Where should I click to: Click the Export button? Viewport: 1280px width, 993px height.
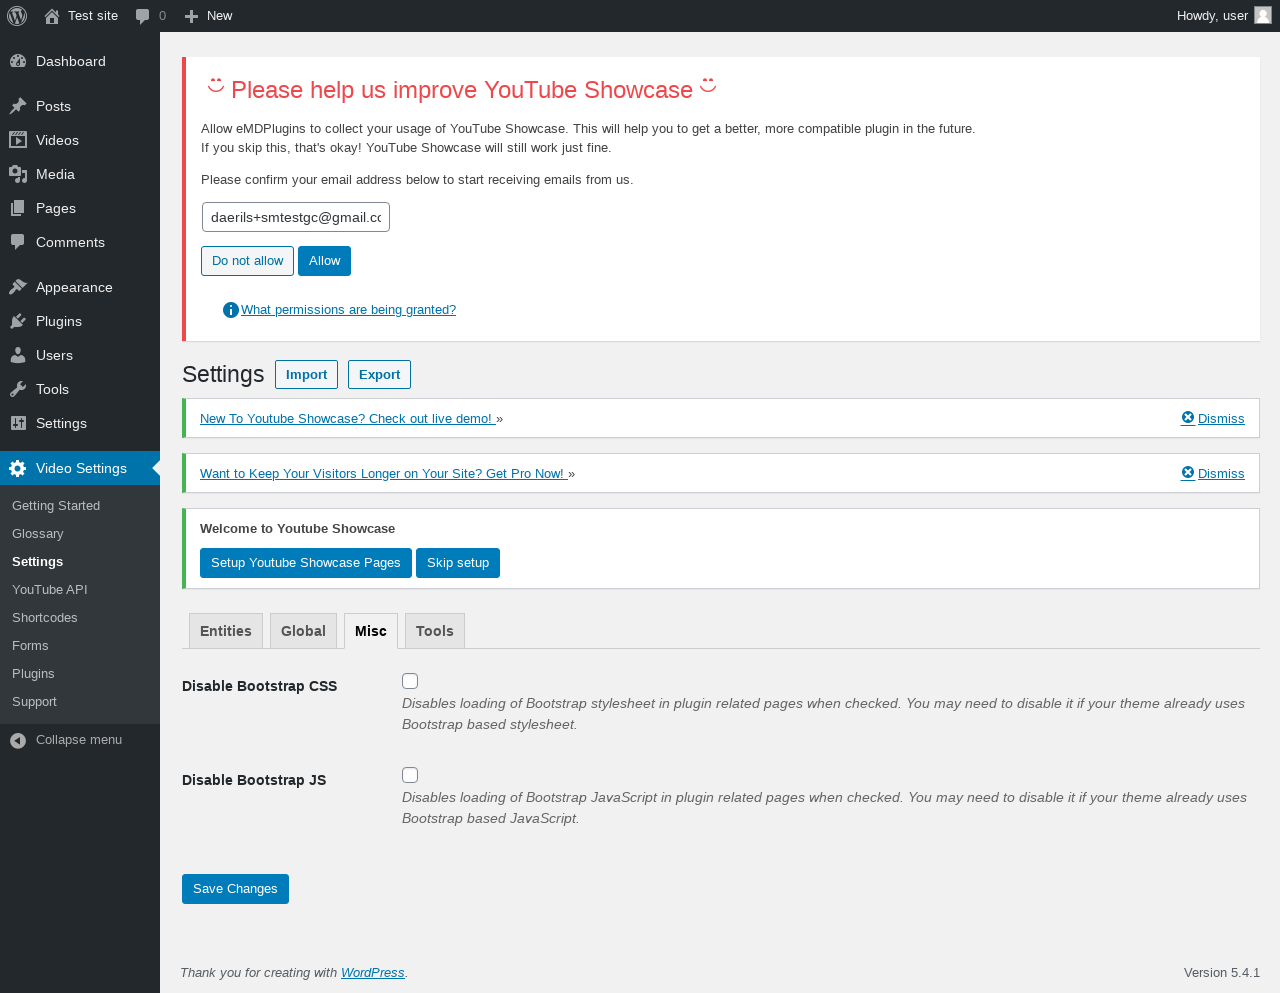coord(379,374)
